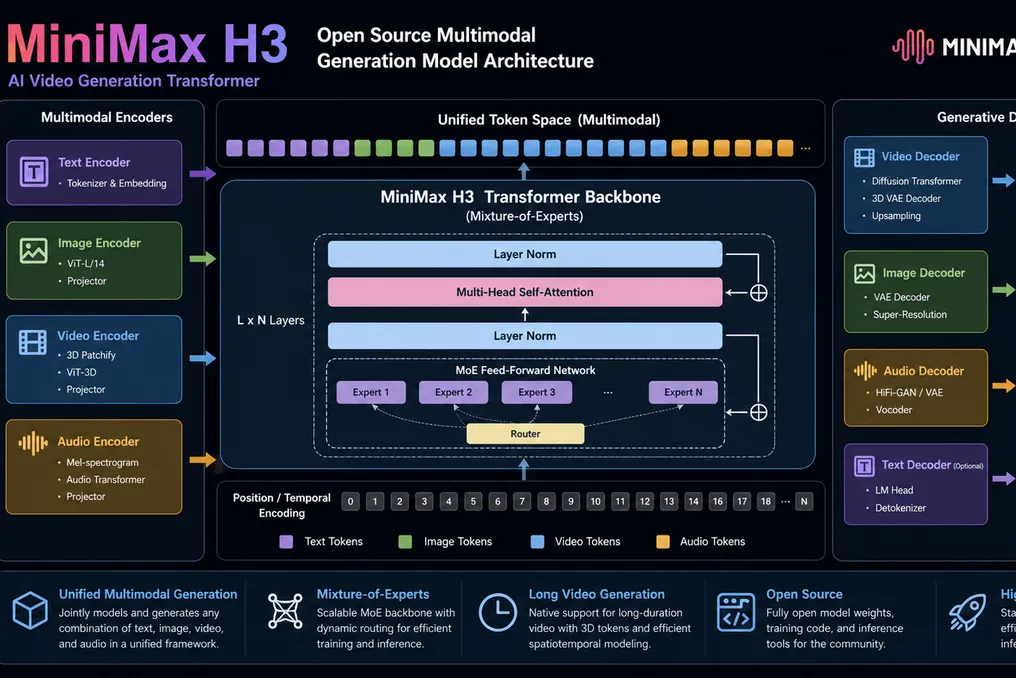Click the 'MoE Feed-Forward Network' label
The image size is (1016, 678).
click(525, 370)
